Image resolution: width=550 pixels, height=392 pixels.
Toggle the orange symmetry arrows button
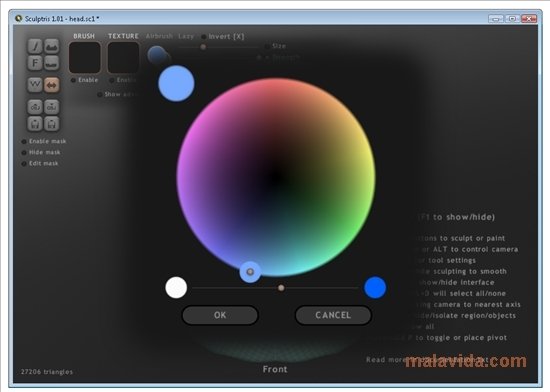(52, 85)
